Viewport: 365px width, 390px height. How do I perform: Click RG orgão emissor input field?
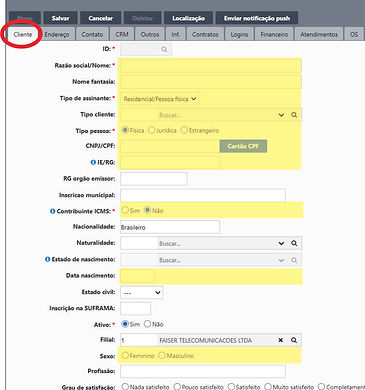[154, 179]
